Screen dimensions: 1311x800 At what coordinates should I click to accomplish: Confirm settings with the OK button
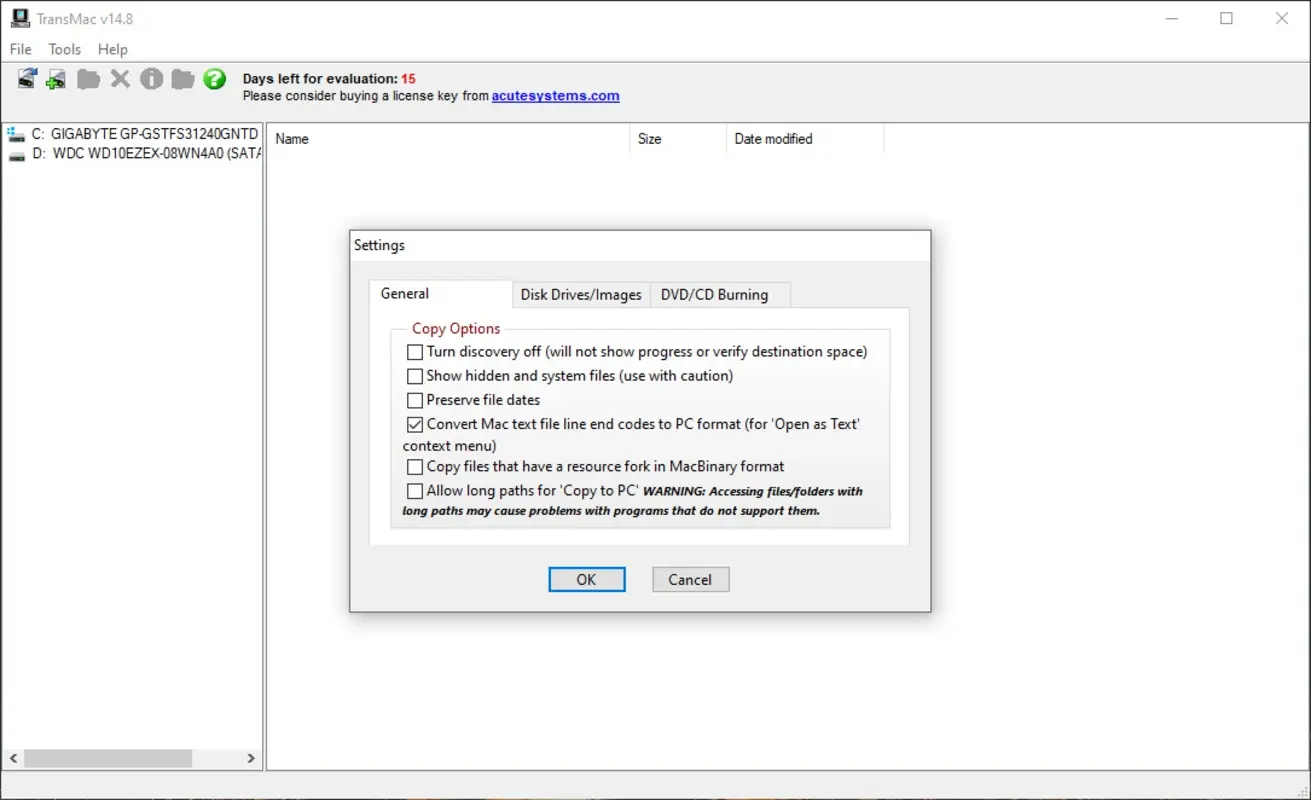point(586,579)
